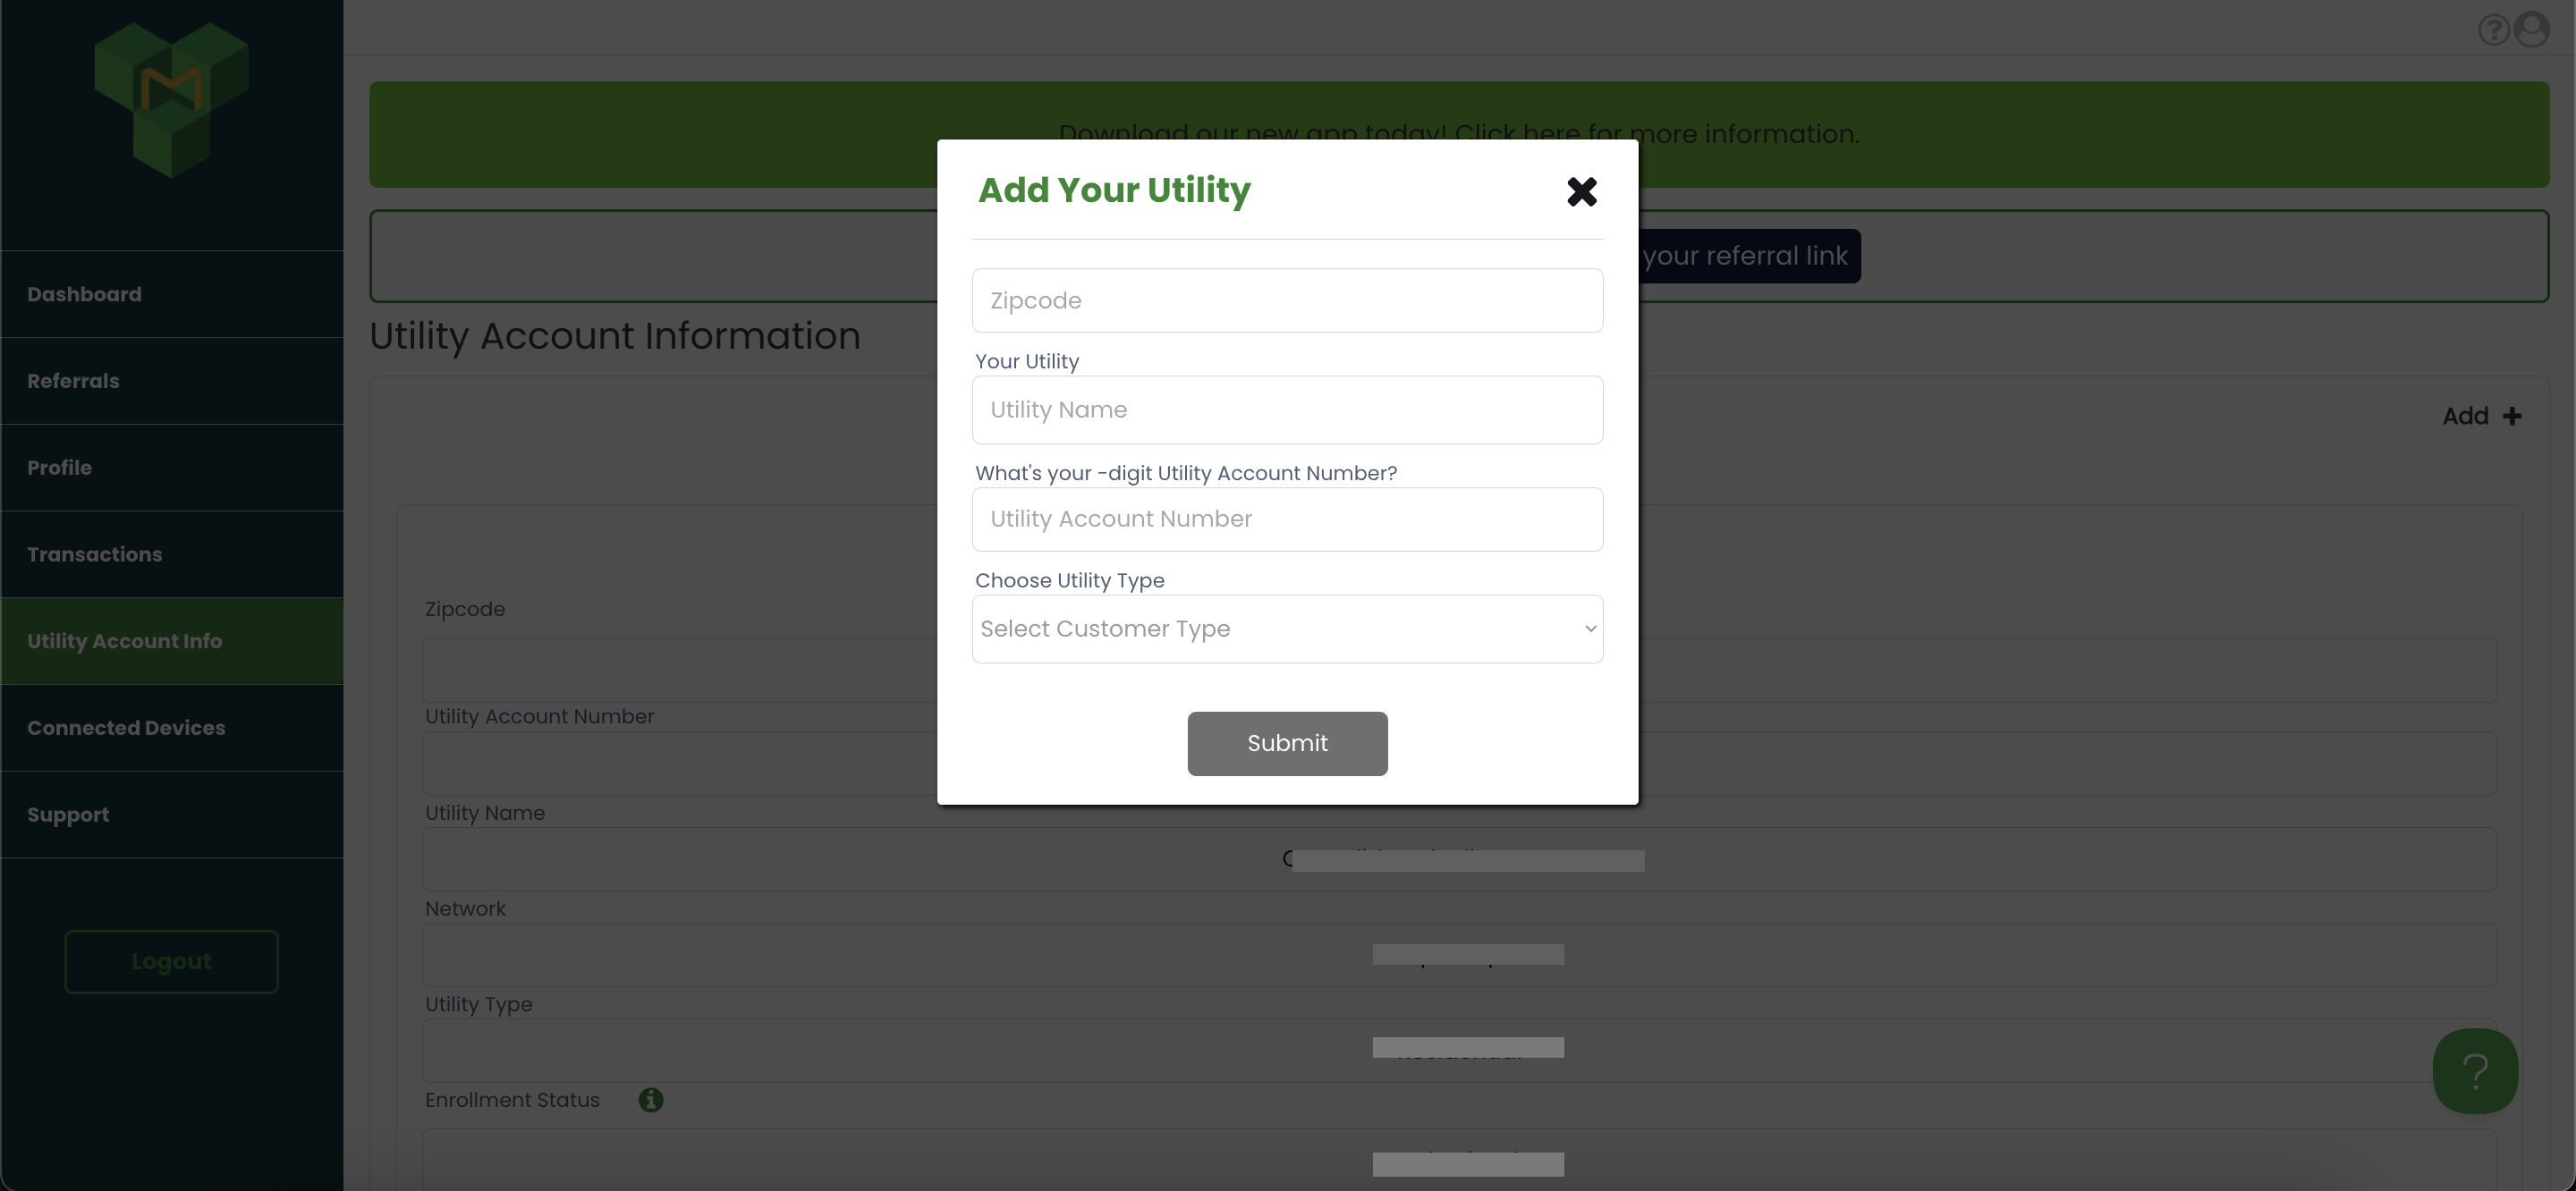Viewport: 2576px width, 1191px height.
Task: Open the user account avatar icon
Action: pyautogui.click(x=2531, y=29)
